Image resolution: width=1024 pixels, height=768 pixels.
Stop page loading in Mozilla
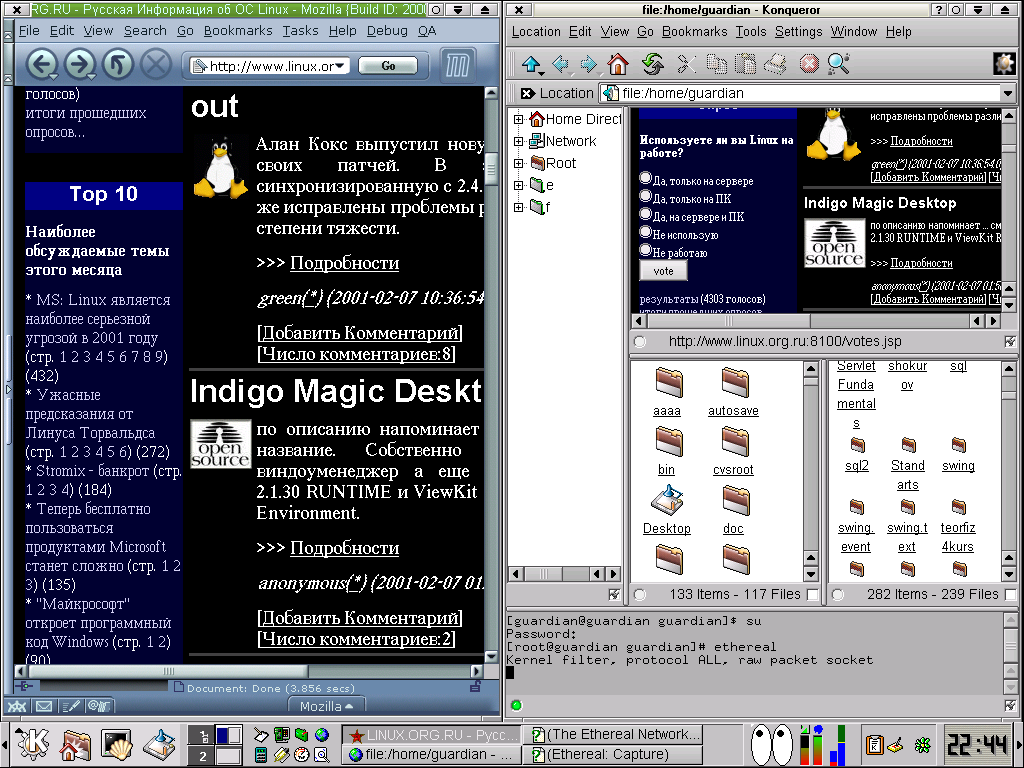point(155,64)
